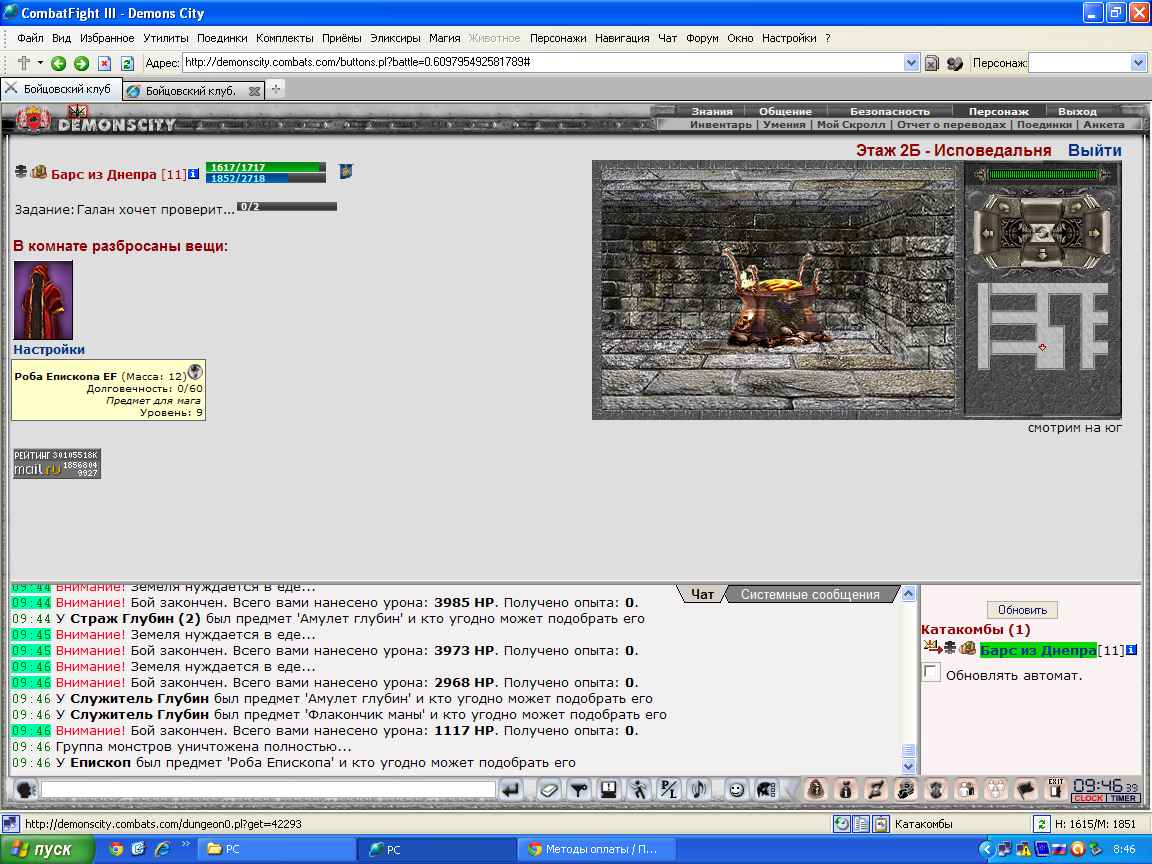Click Барс из Днепра name in Катакомбы list
This screenshot has width=1152, height=864.
1037,650
